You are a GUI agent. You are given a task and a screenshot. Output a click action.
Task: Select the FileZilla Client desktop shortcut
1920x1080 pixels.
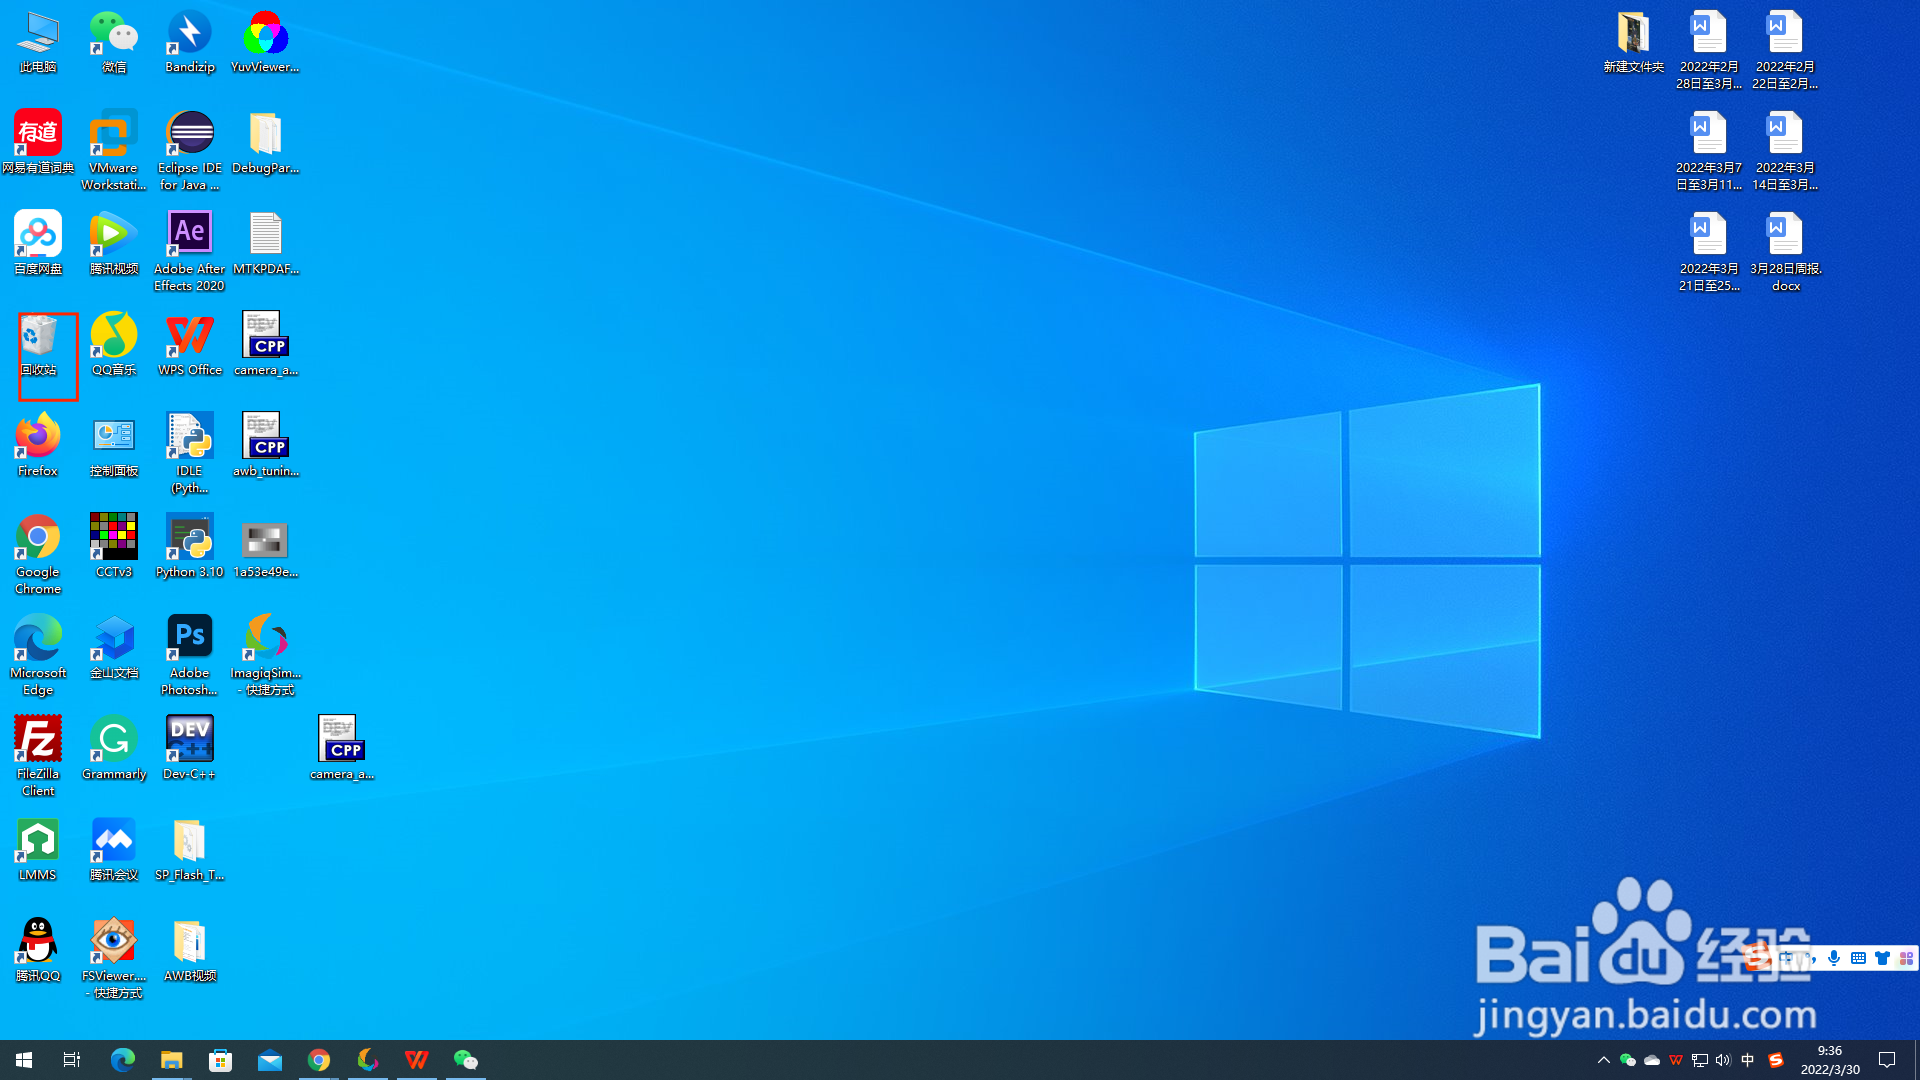coord(38,757)
